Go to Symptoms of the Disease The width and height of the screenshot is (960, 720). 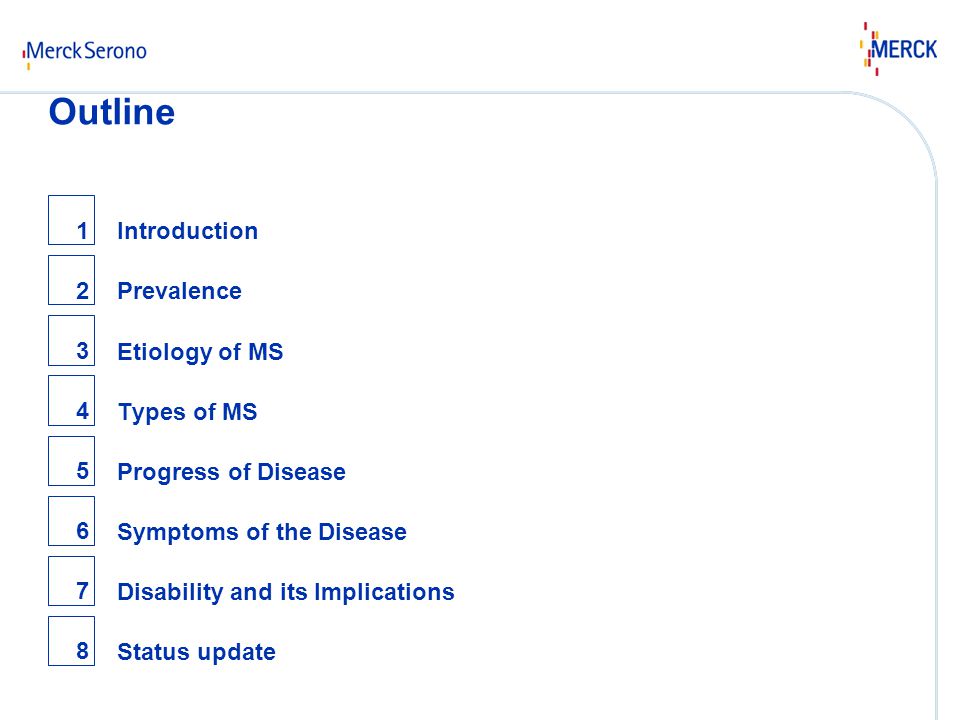(262, 532)
